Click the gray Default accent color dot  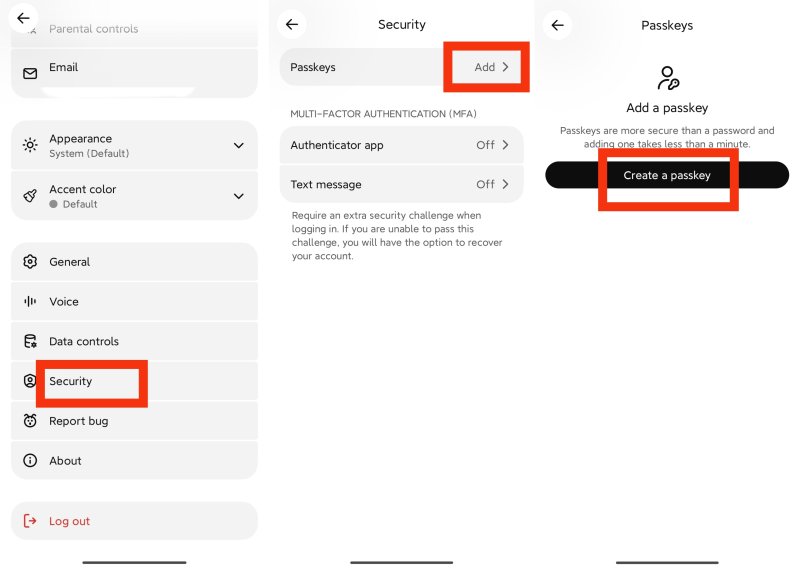(54, 204)
